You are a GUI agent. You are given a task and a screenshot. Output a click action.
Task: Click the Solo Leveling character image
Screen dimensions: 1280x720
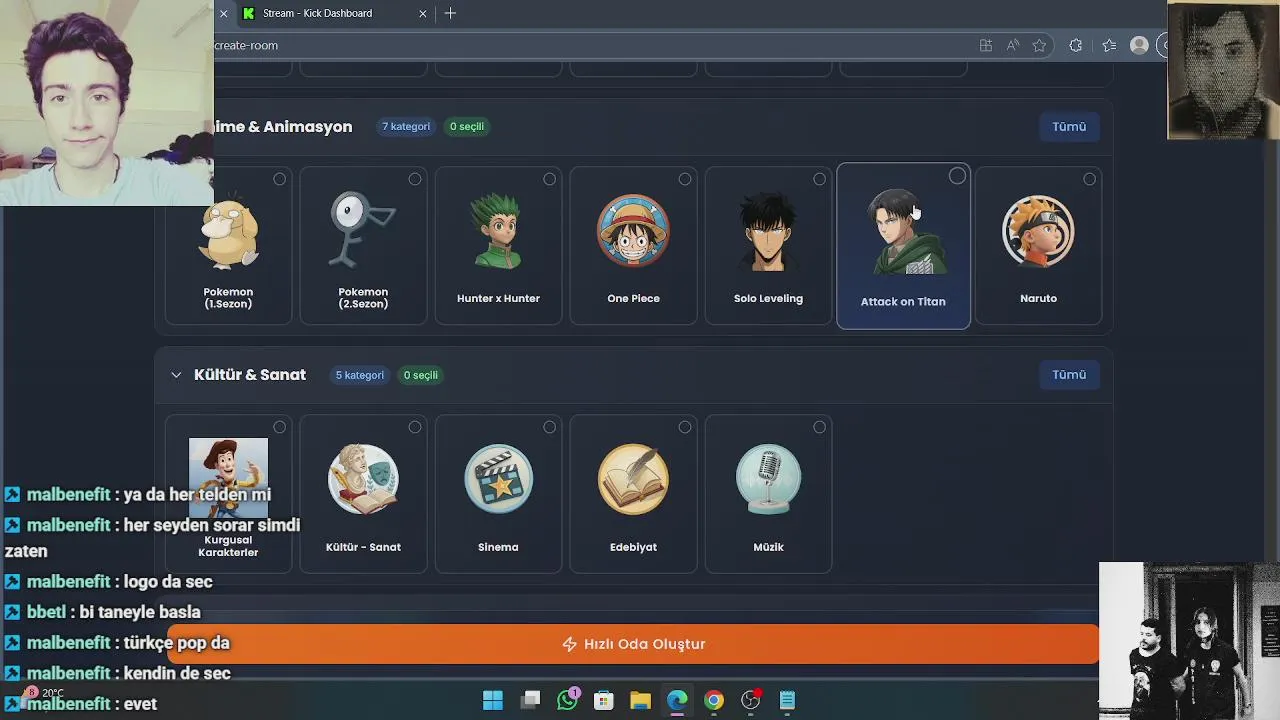tap(768, 232)
